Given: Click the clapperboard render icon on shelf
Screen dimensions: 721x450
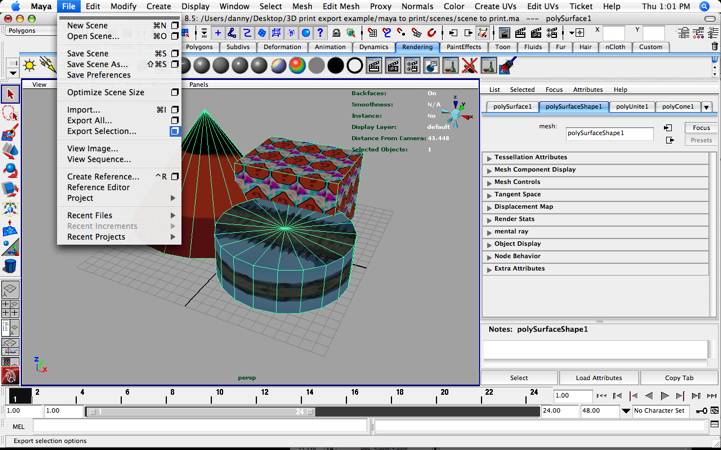Looking at the screenshot, I should pos(374,65).
